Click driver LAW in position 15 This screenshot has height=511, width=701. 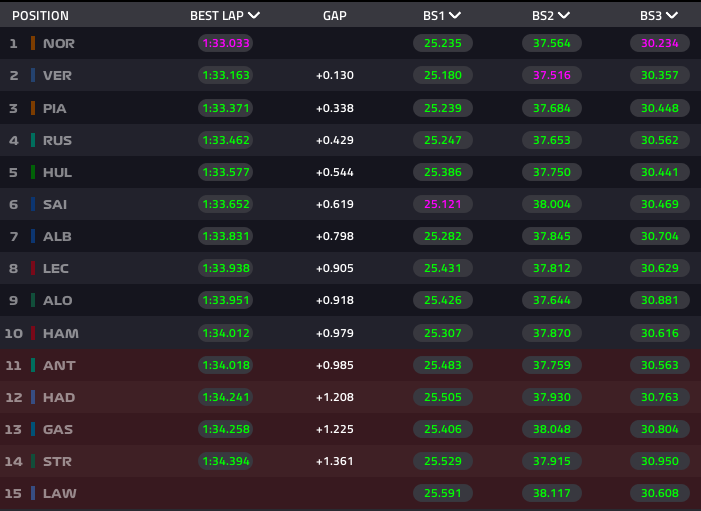(59, 494)
